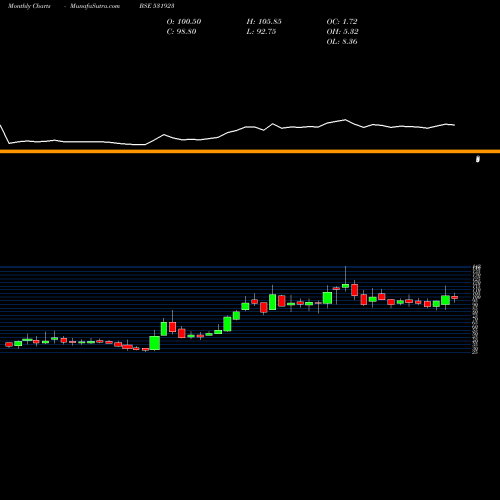Click the open value "O: 100.50"
The width and height of the screenshot is (500, 500).
click(184, 22)
